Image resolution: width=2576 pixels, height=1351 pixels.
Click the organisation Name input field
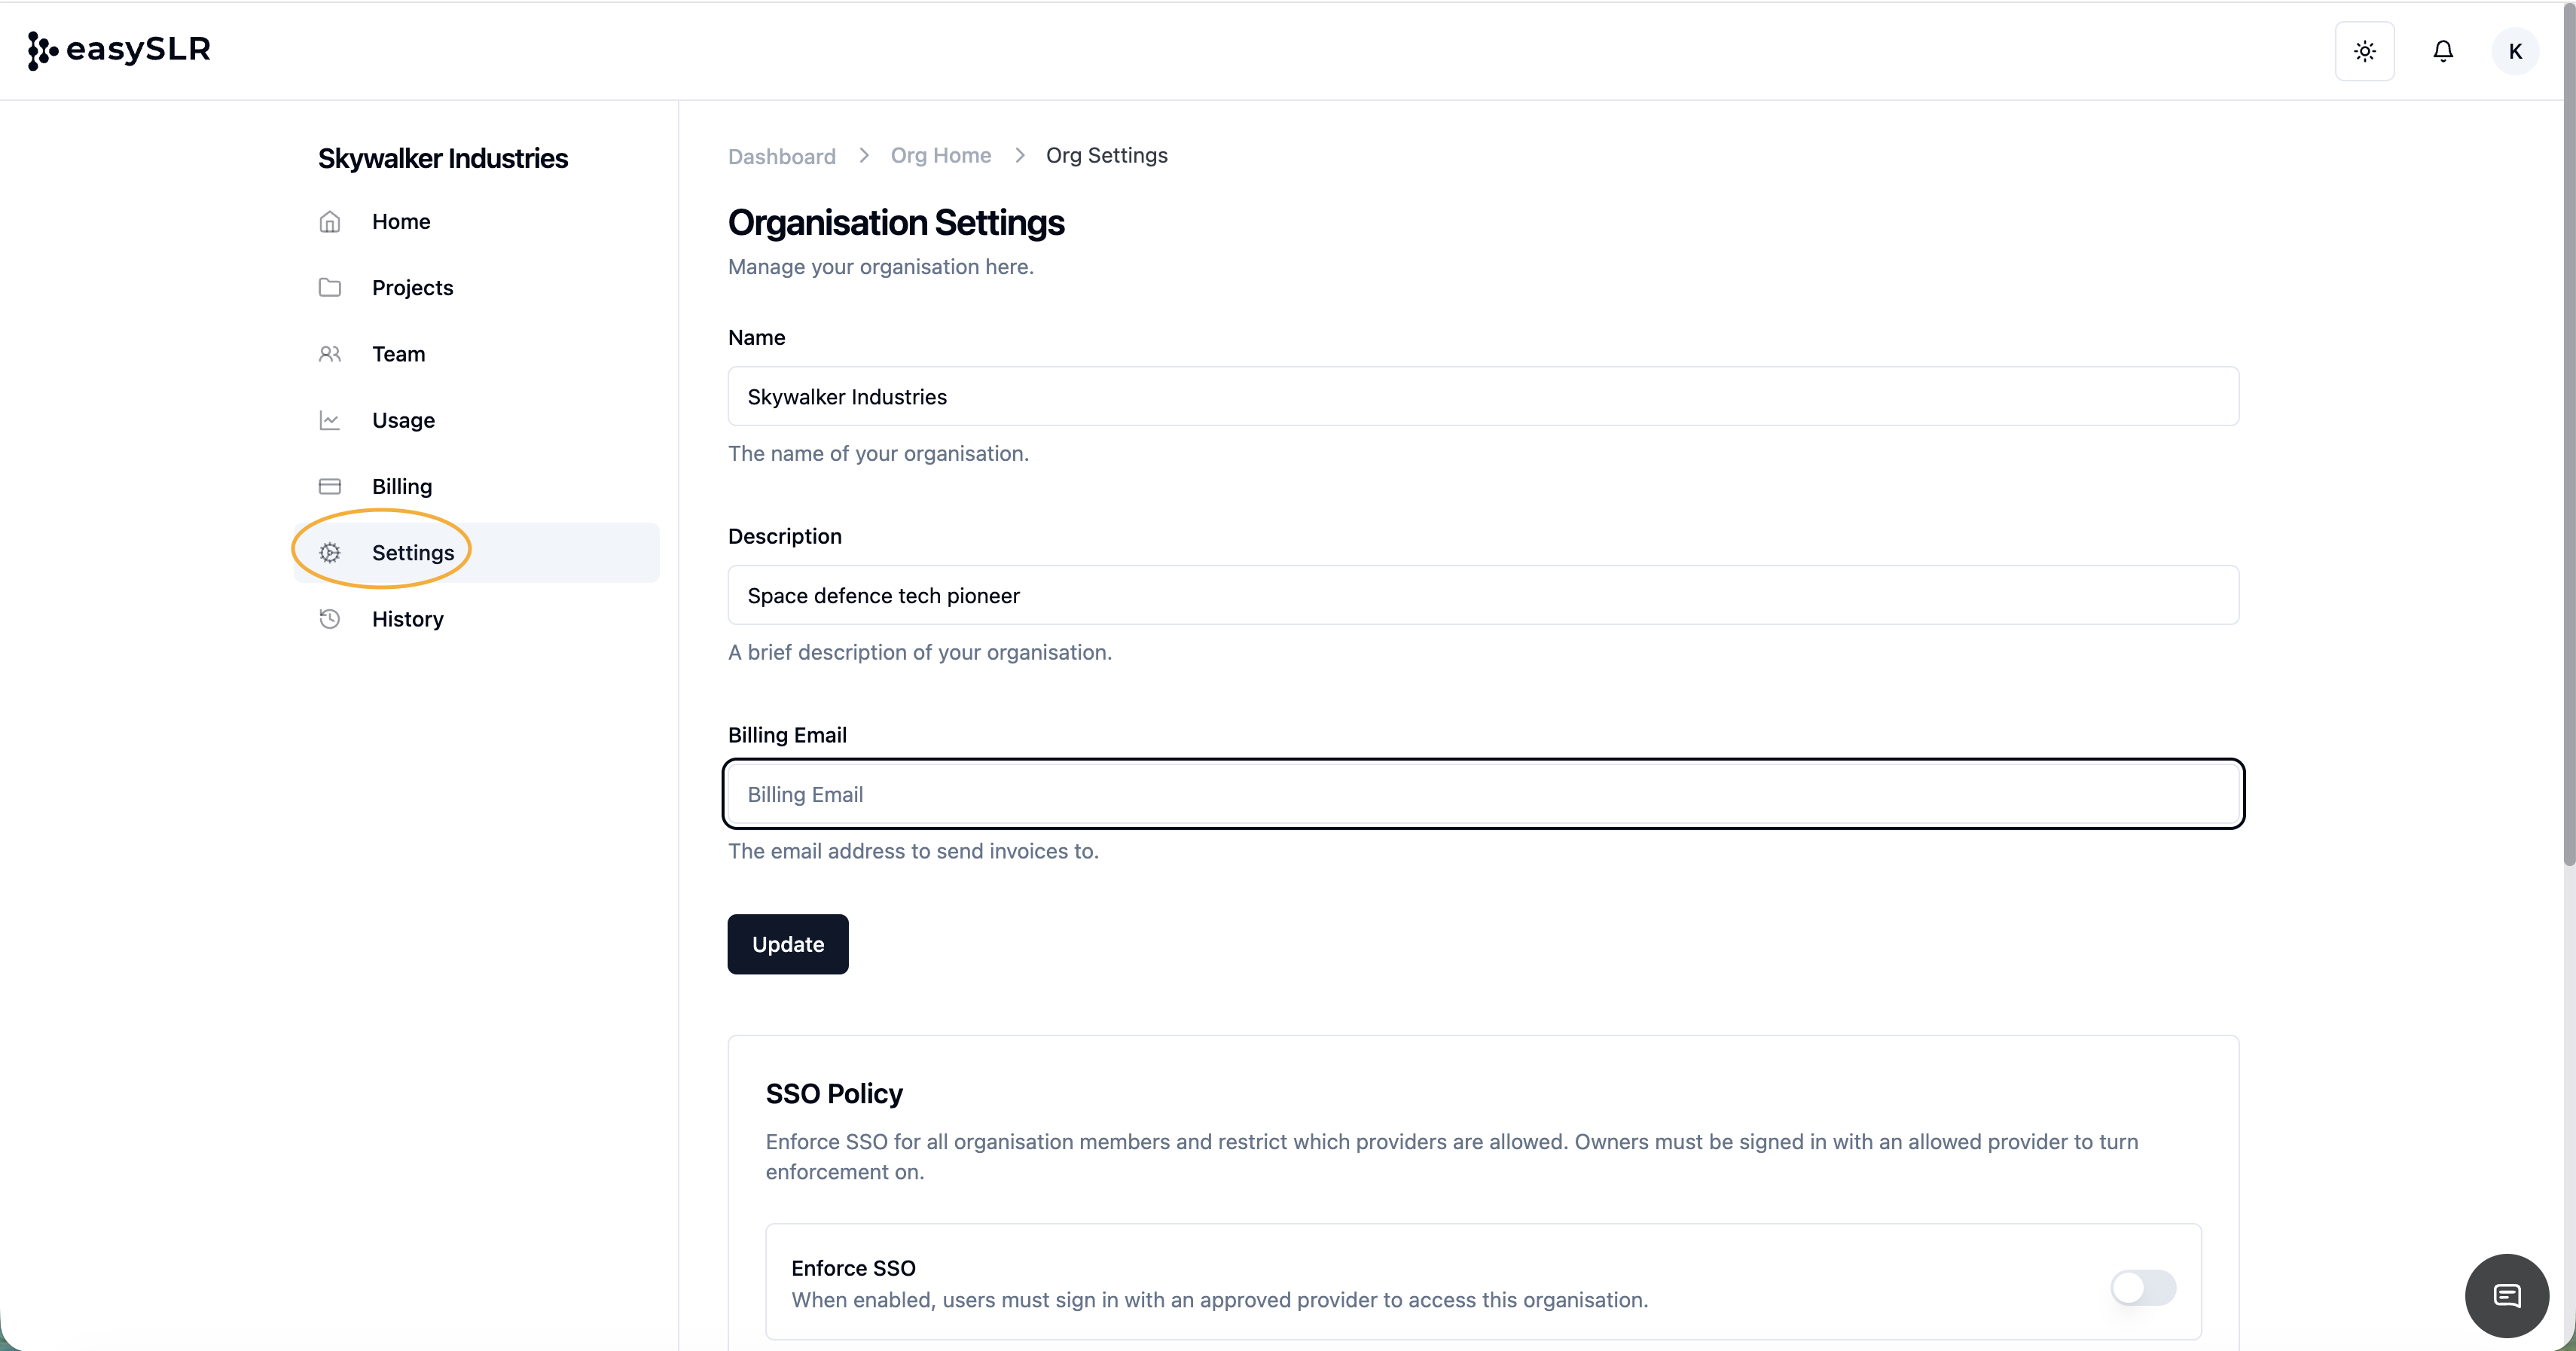[1482, 397]
